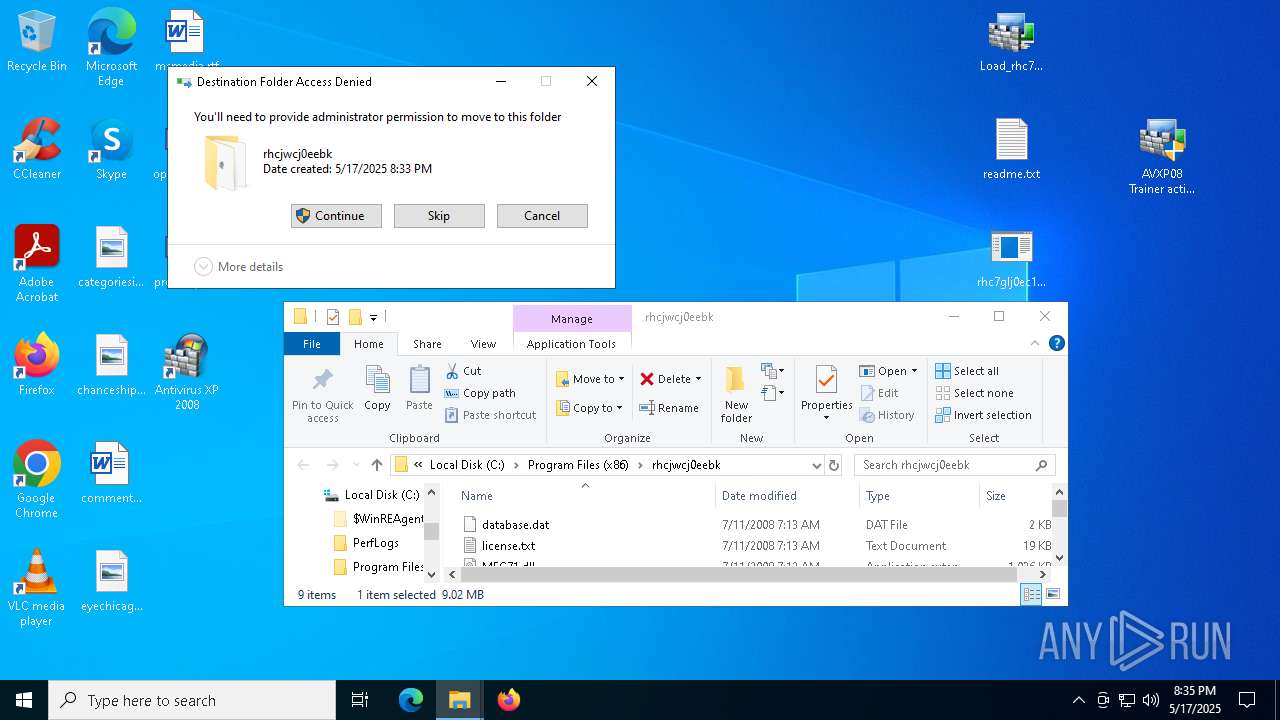Select PerfLogs folder in navigation tree
Viewport: 1280px width, 720px height.
coord(376,543)
